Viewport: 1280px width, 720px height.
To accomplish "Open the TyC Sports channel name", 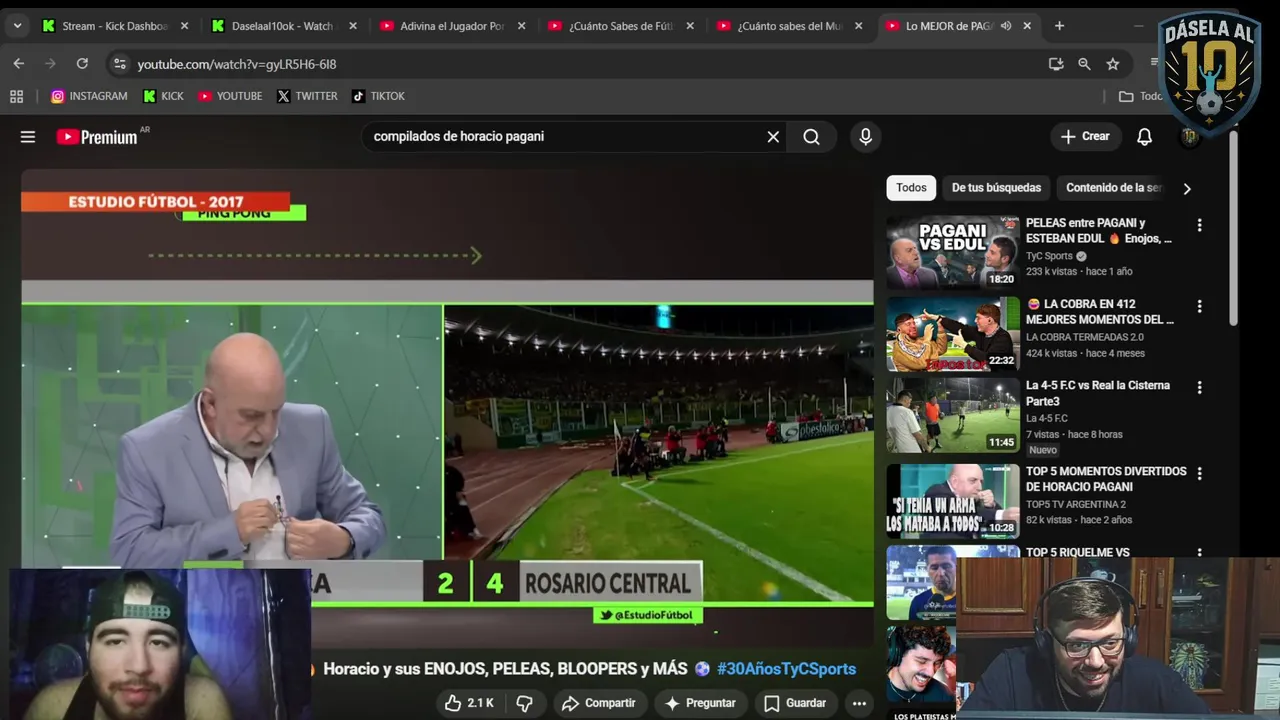I will pyautogui.click(x=1049, y=256).
